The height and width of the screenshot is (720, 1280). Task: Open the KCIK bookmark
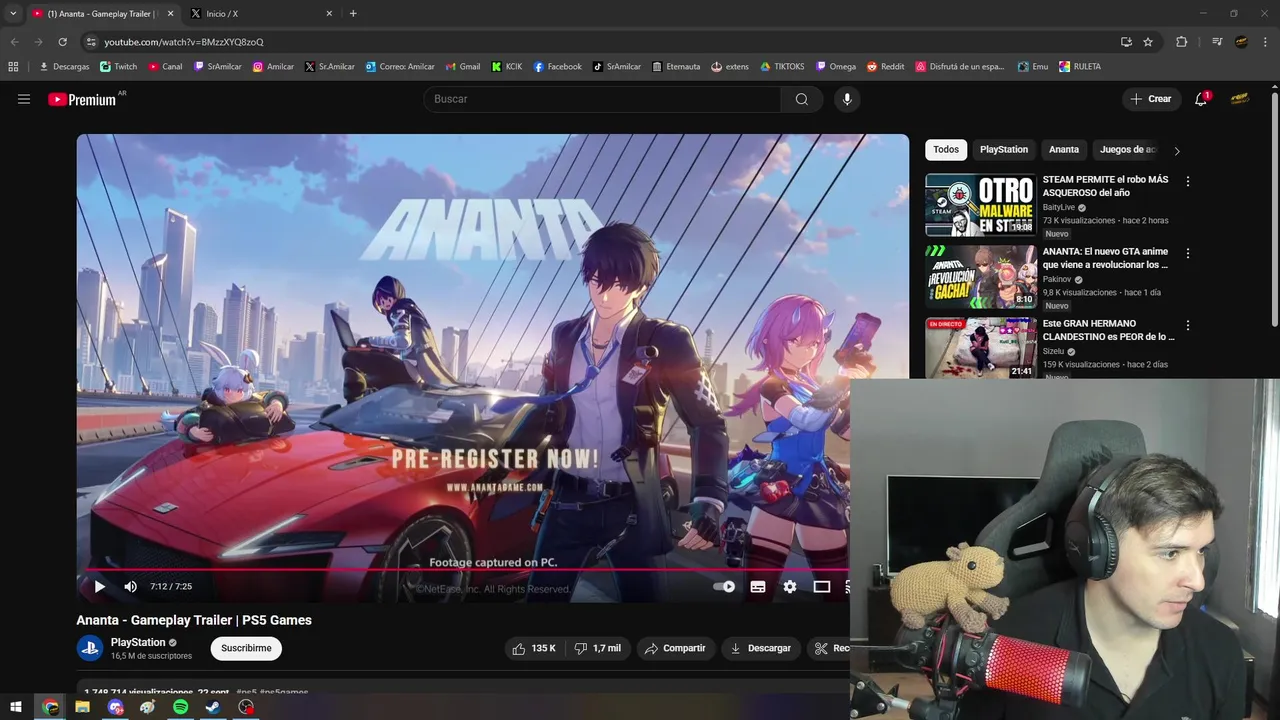[507, 67]
